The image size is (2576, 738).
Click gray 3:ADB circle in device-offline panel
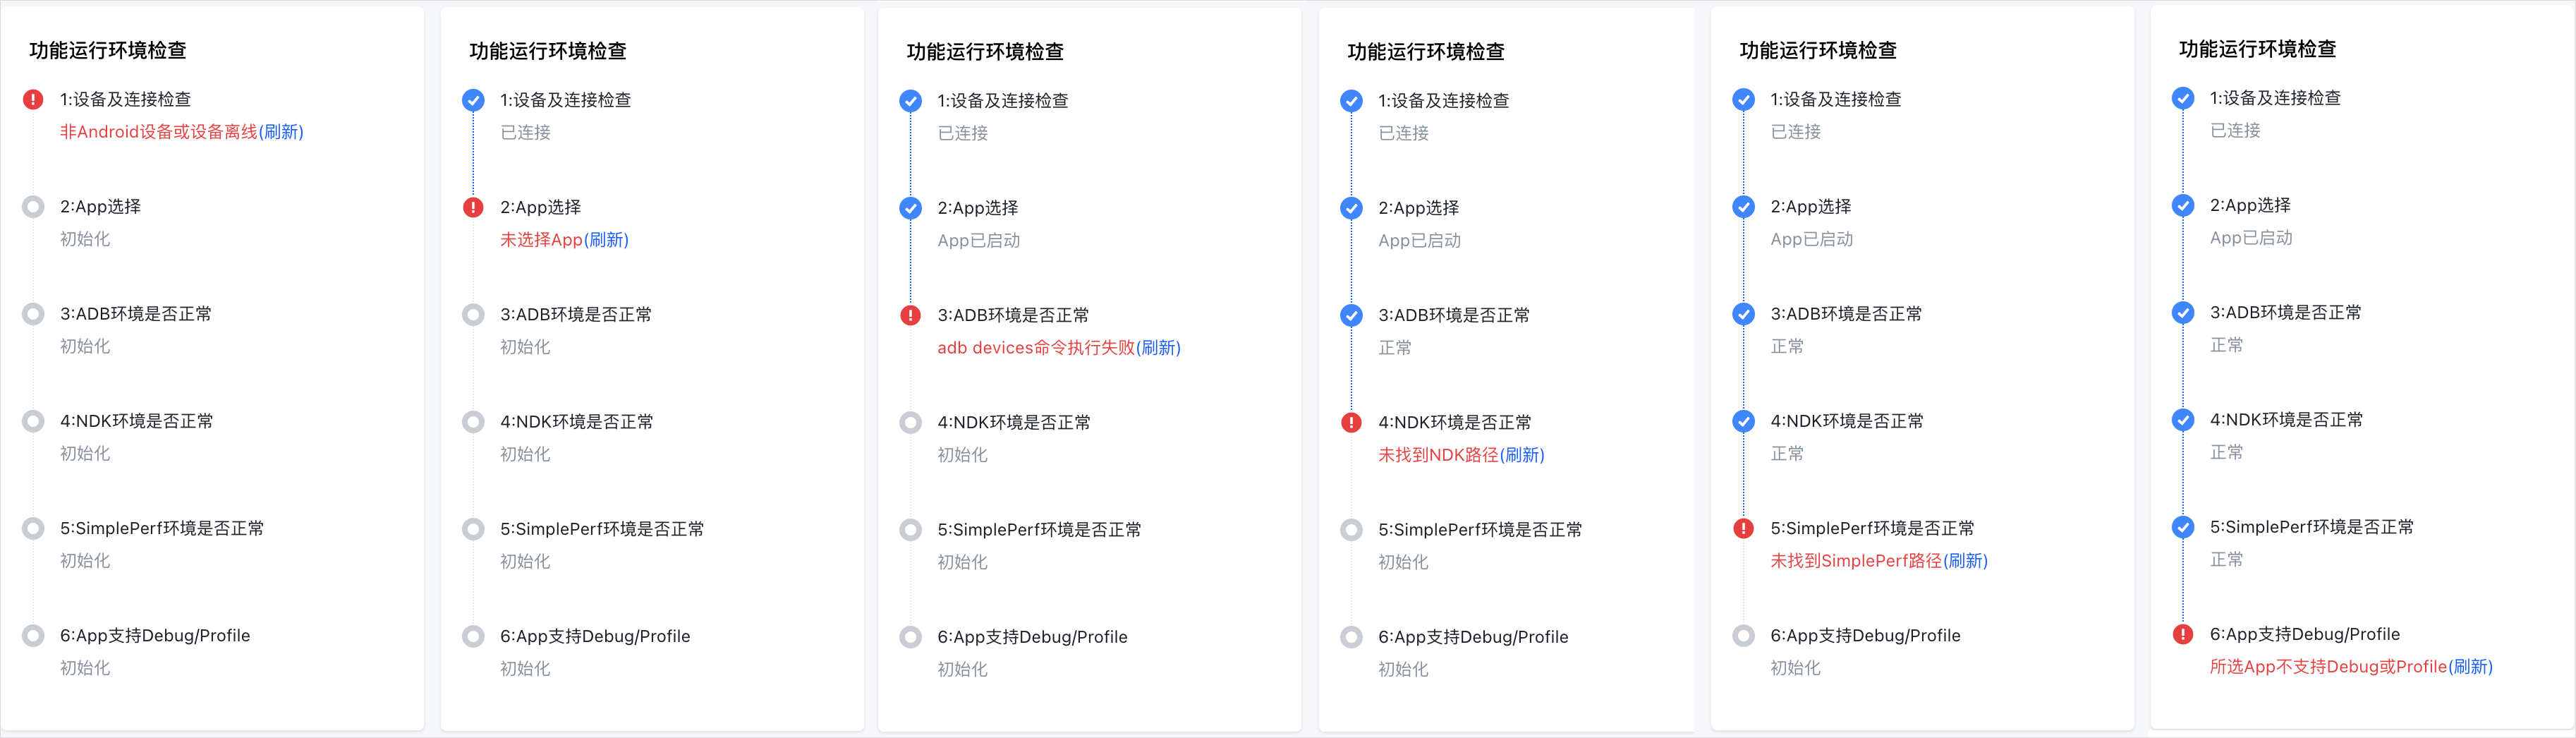click(x=33, y=314)
